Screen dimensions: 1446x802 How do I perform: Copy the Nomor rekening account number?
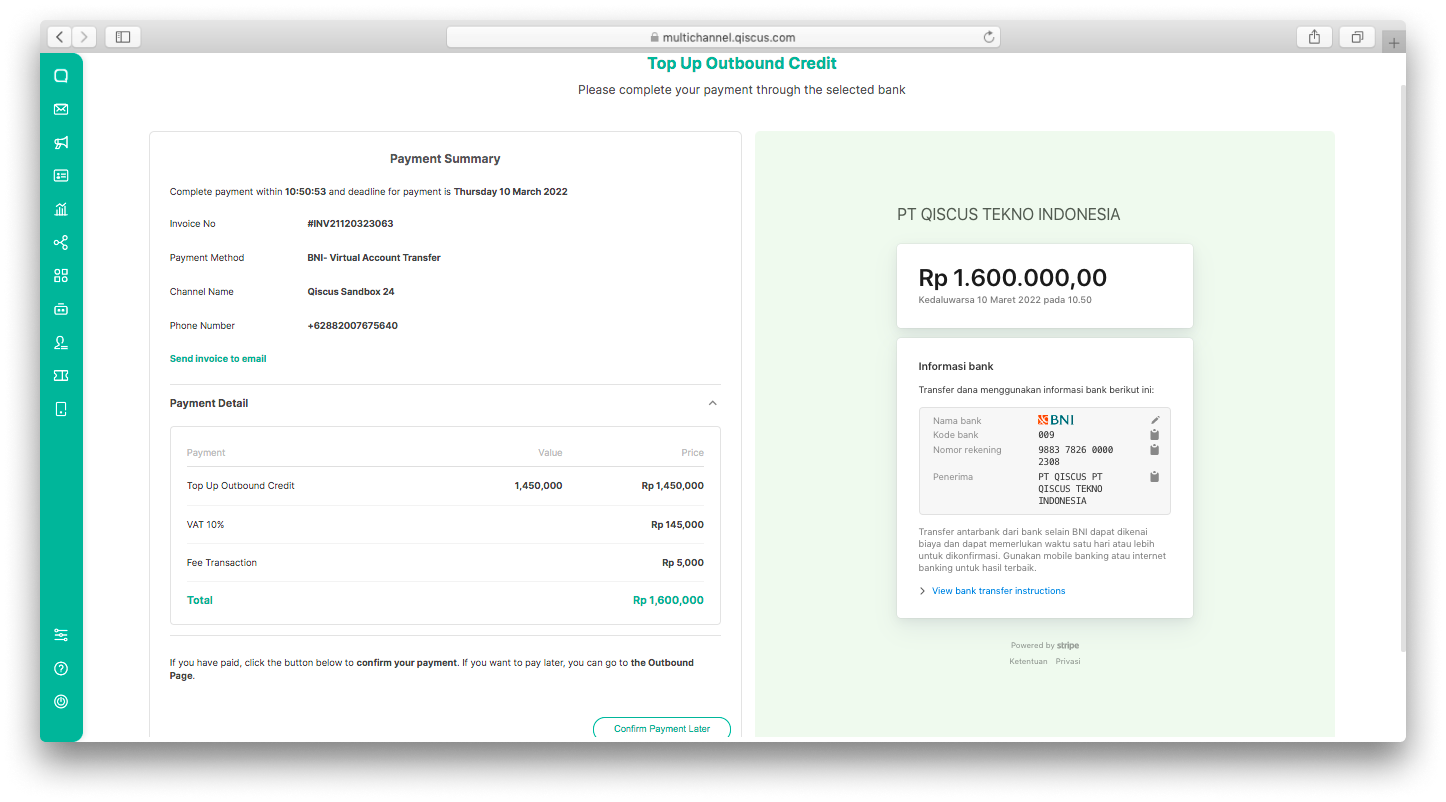[1154, 449]
